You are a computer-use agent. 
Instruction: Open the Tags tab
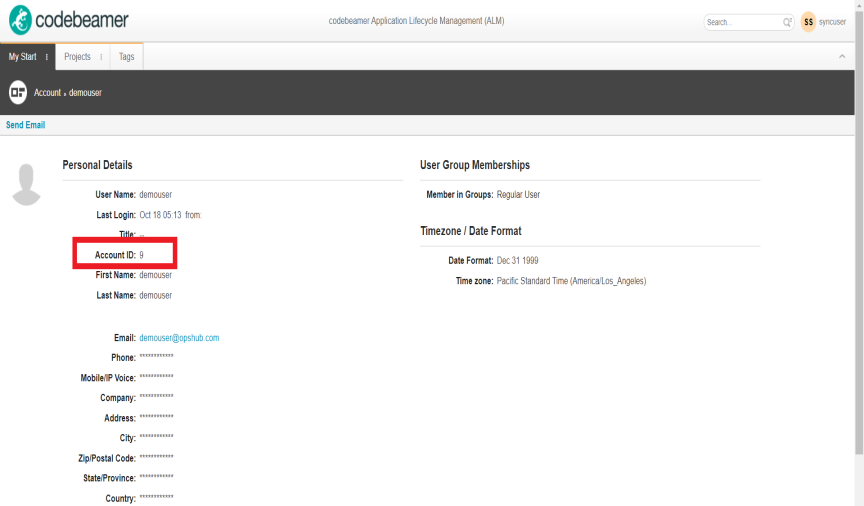coord(126,57)
